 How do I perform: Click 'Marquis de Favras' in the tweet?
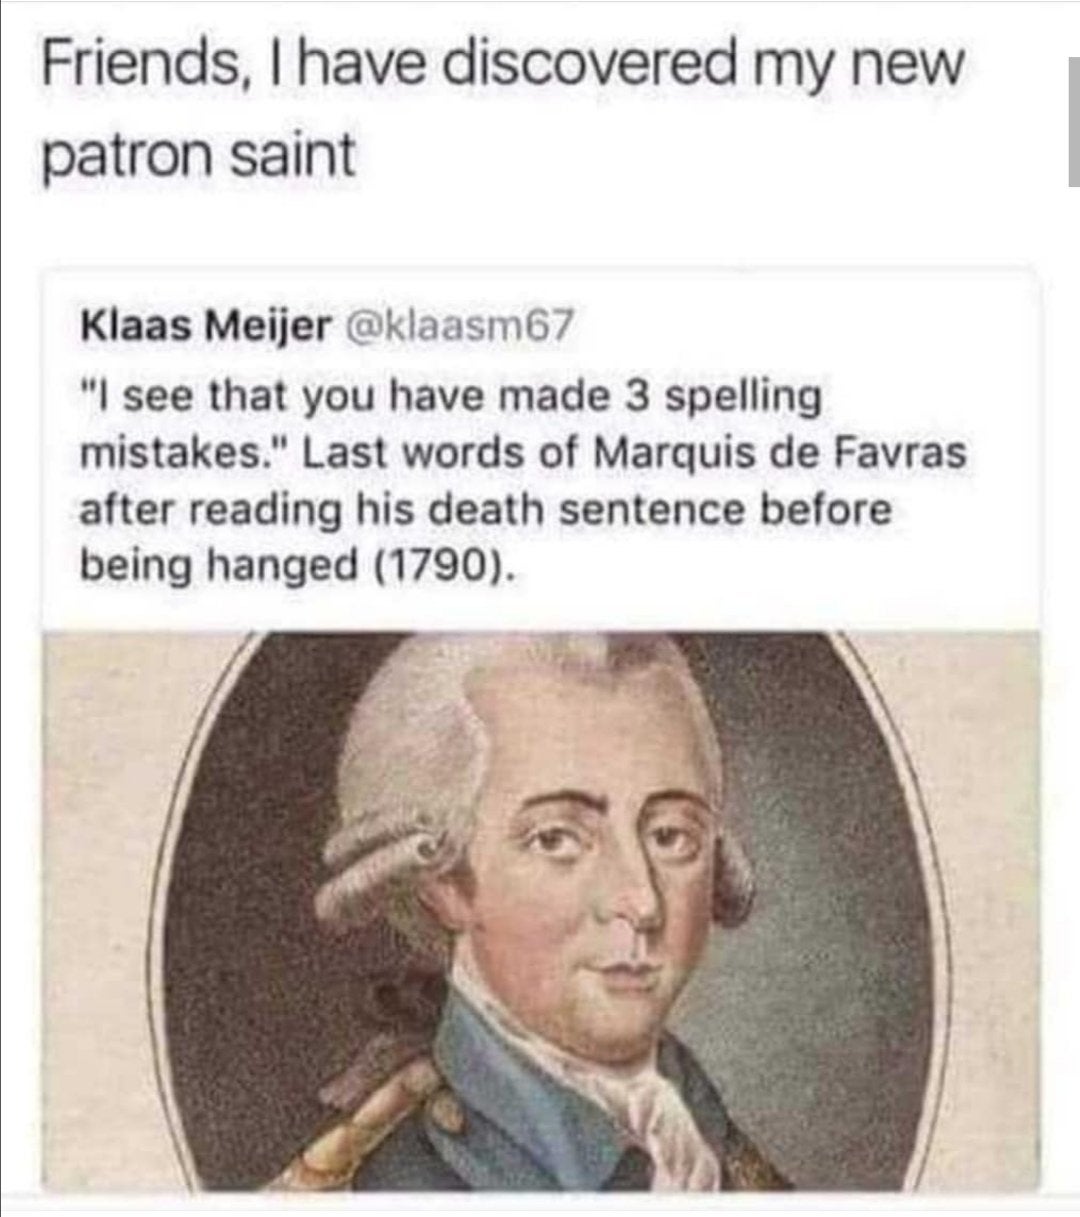pos(781,454)
